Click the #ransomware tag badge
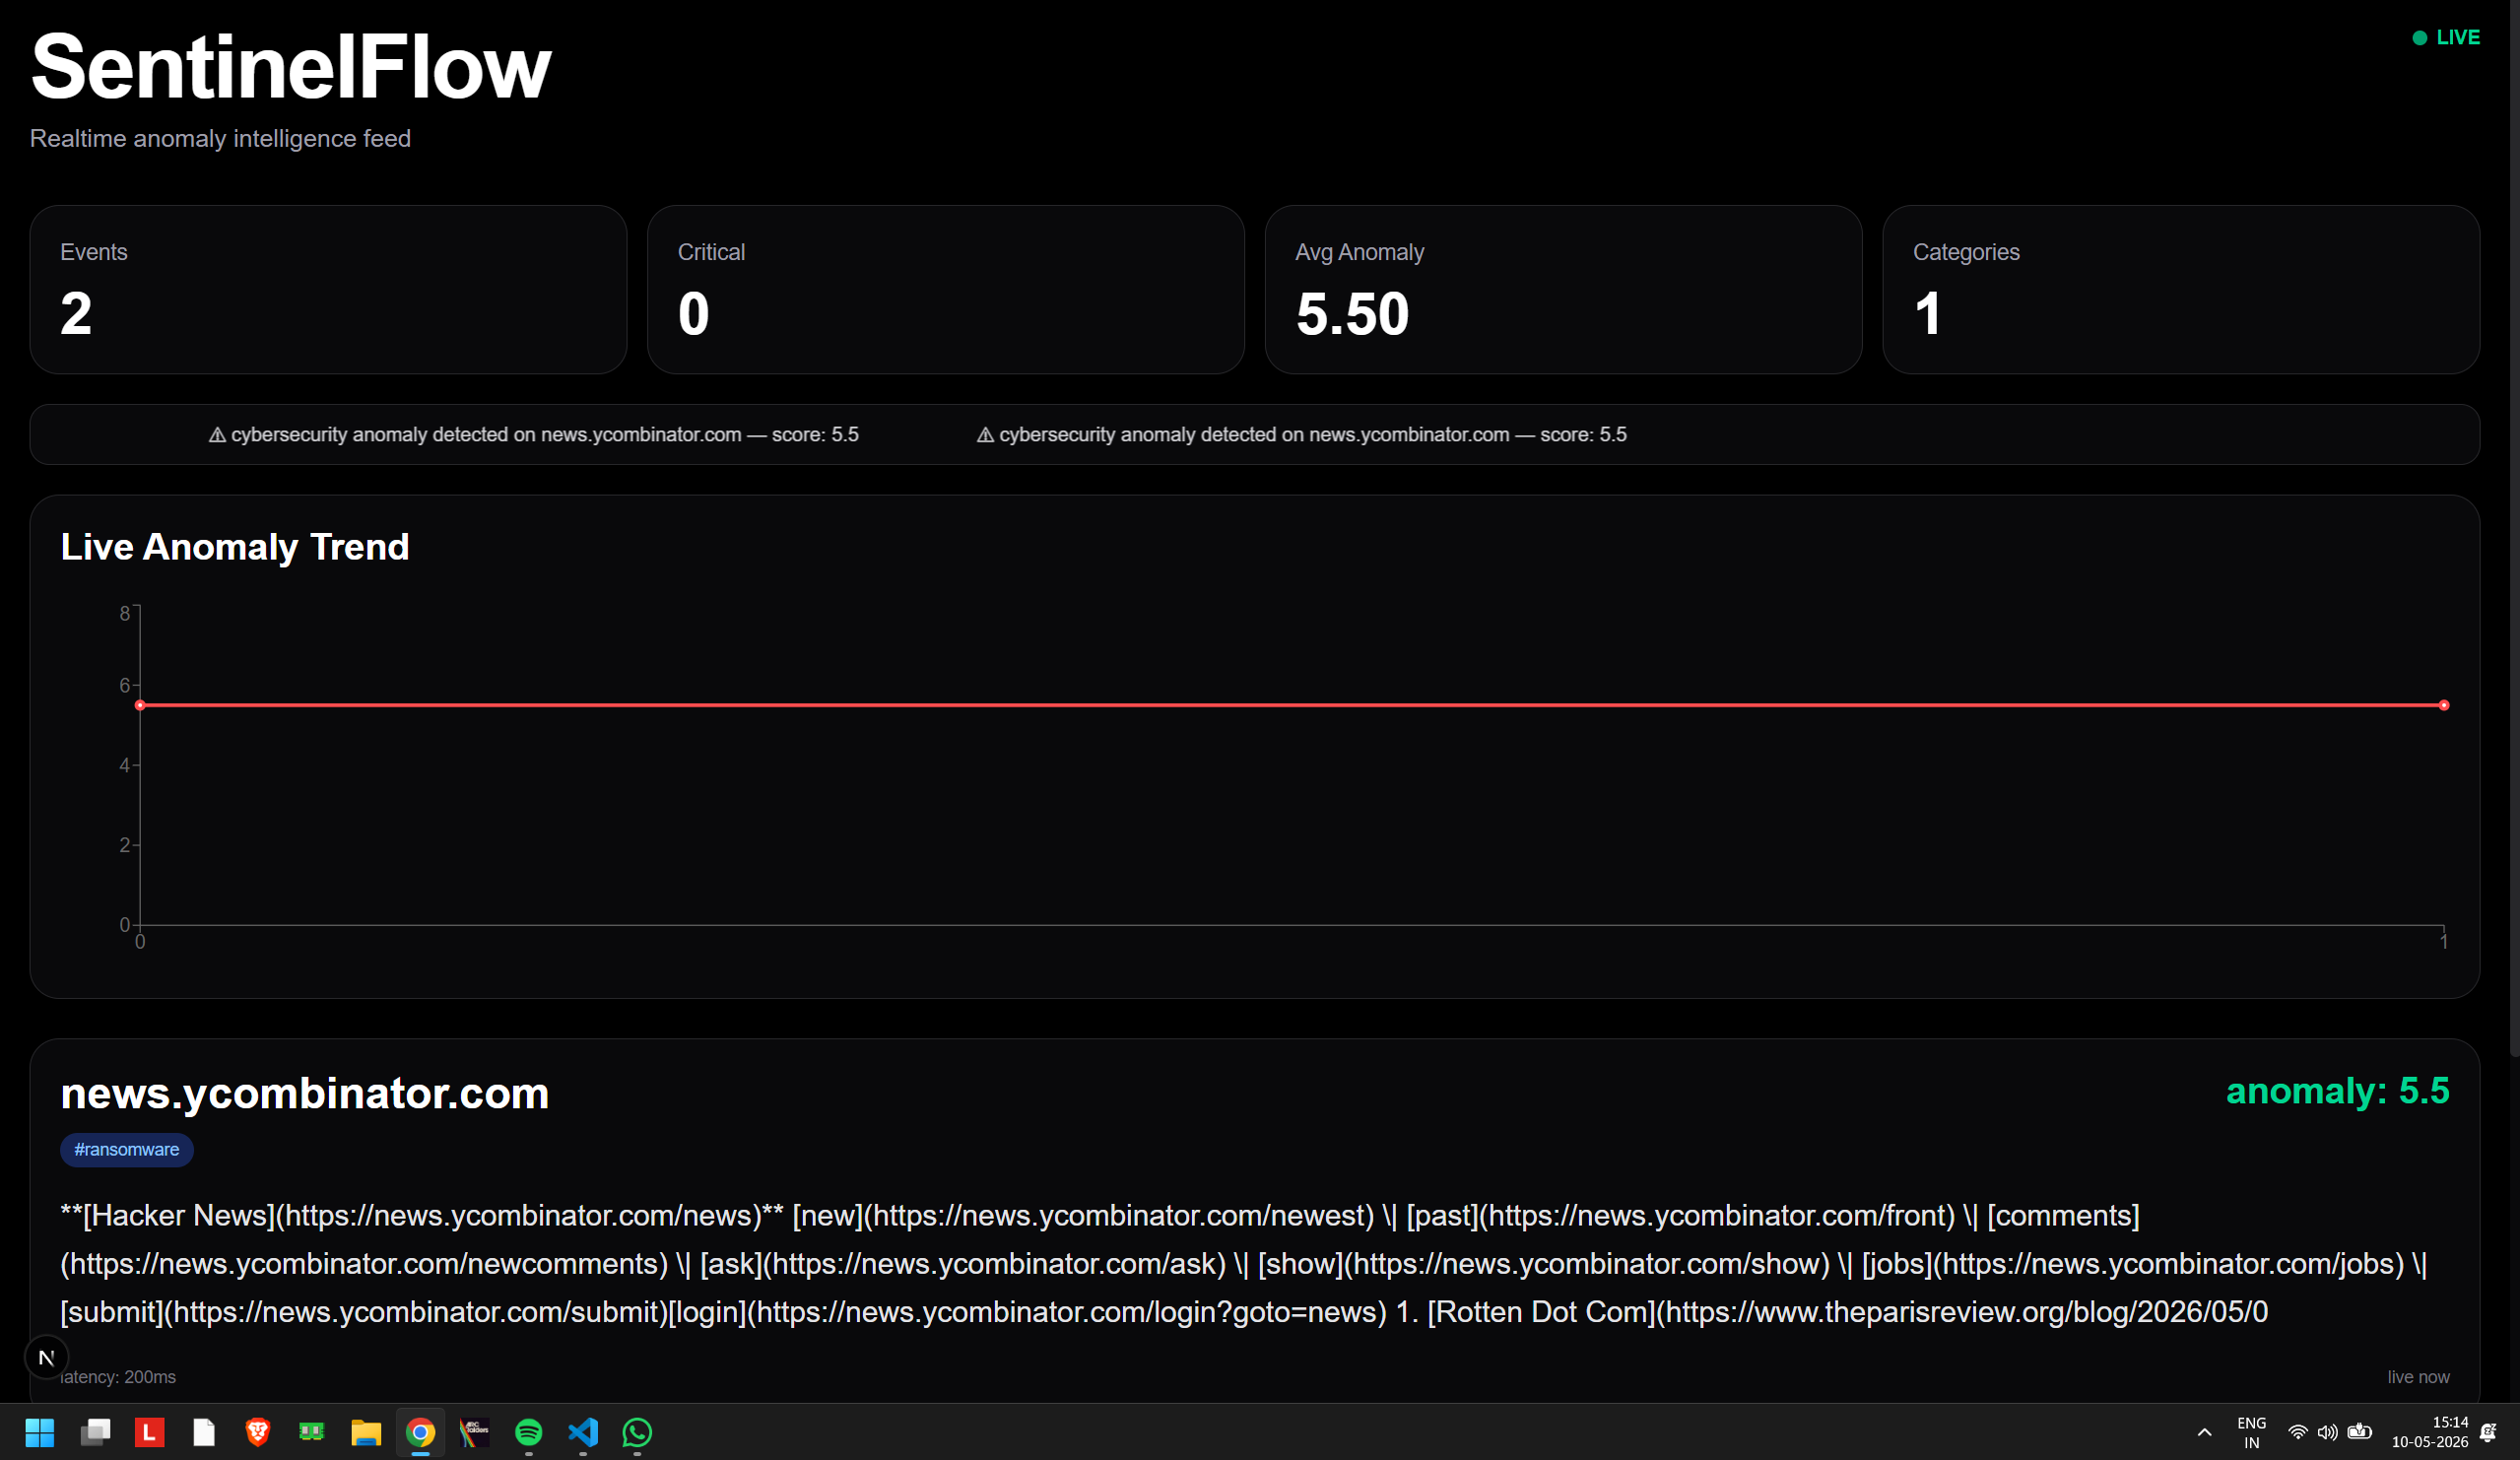Viewport: 2520px width, 1460px height. pos(126,1149)
